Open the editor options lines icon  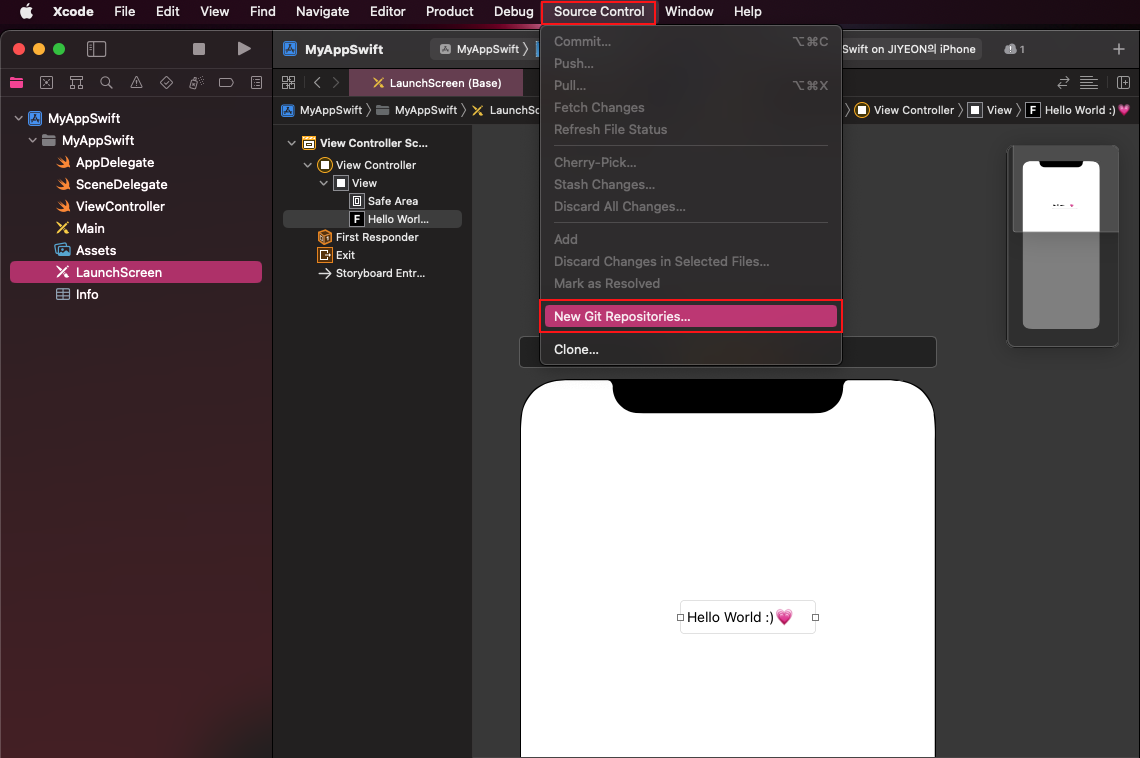coord(1088,83)
